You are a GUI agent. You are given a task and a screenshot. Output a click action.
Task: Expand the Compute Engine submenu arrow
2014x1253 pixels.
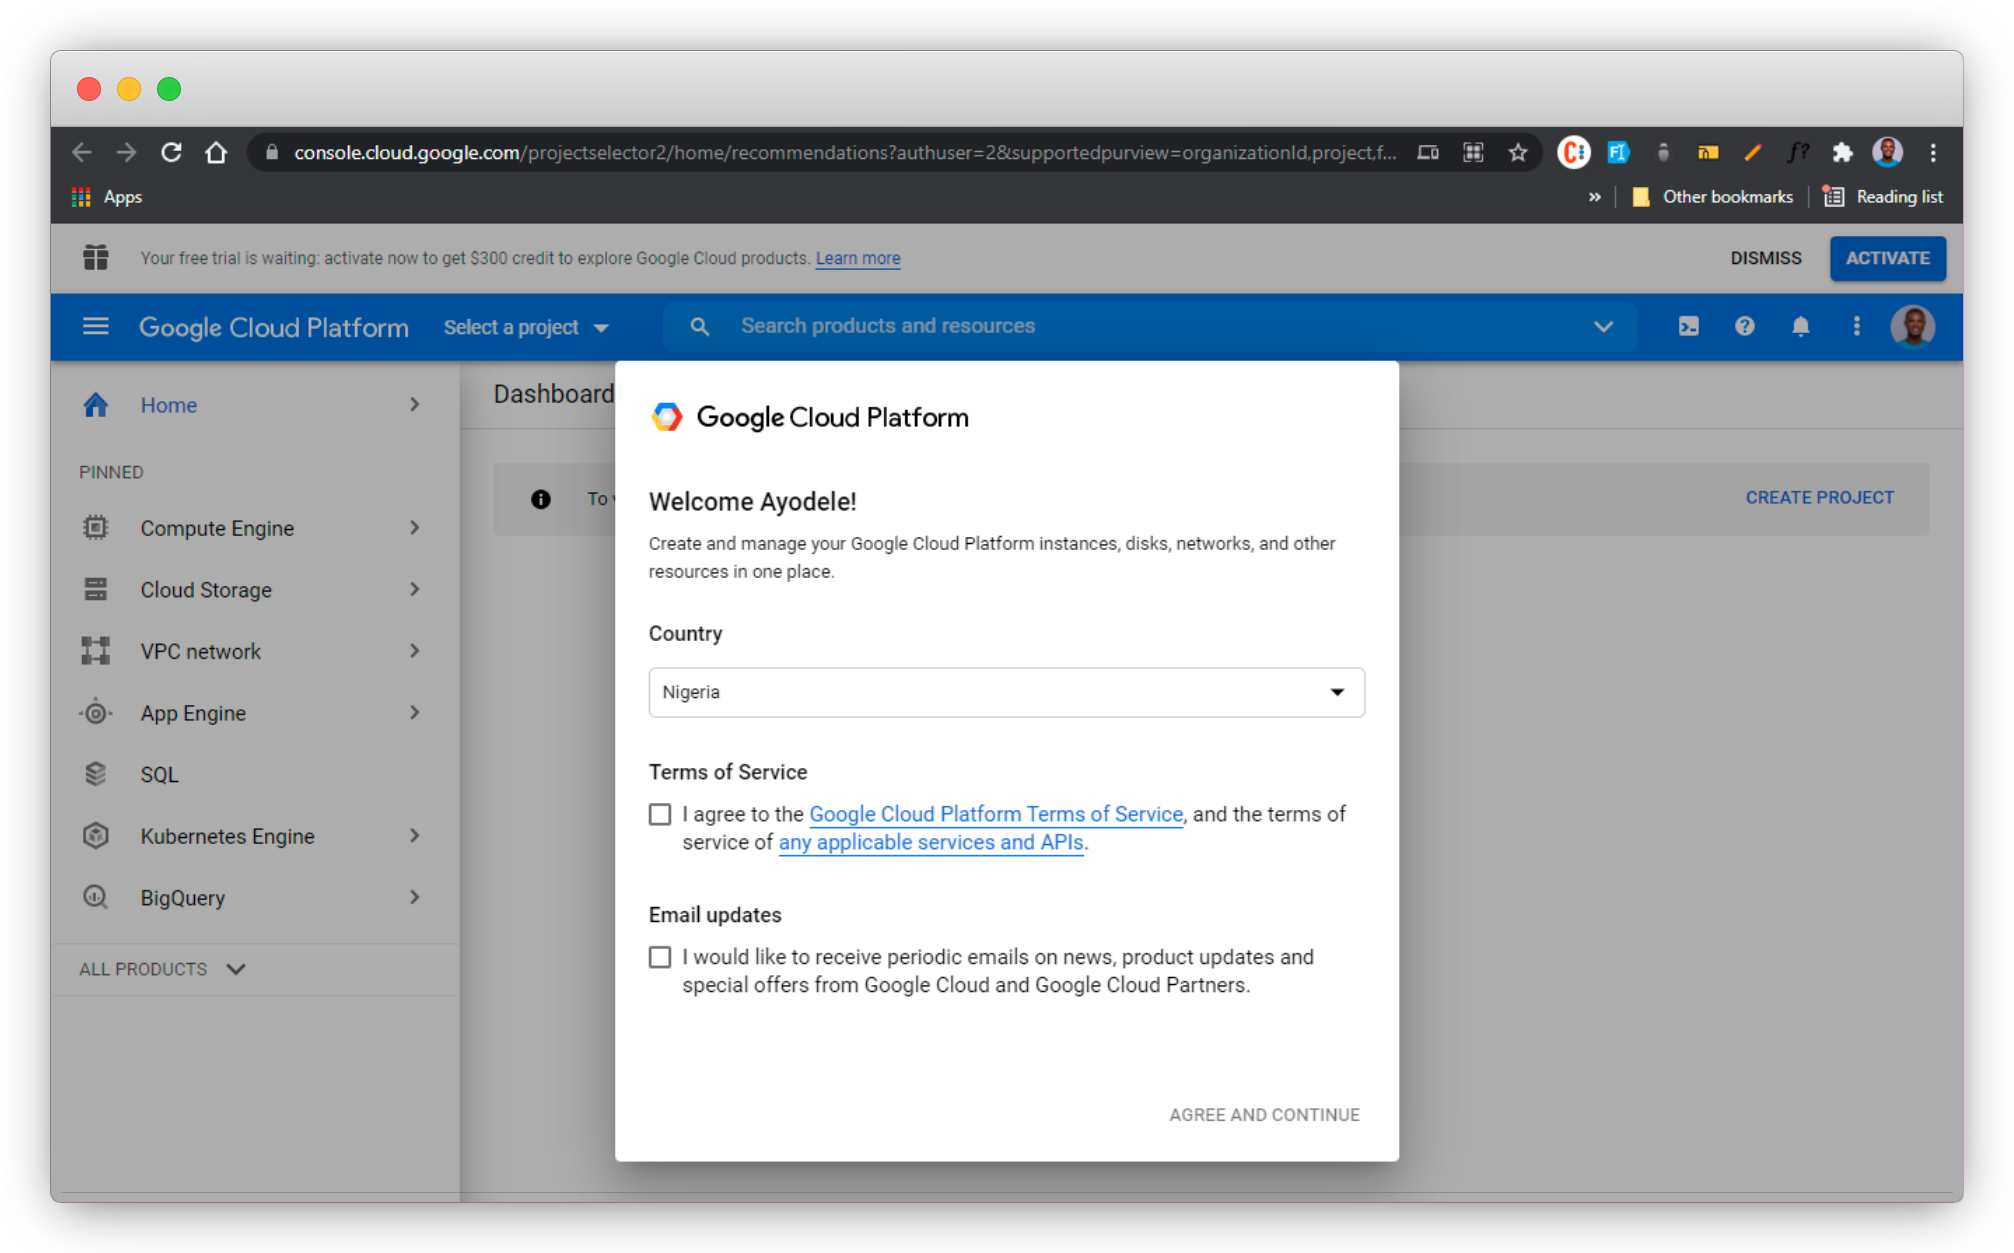414,528
